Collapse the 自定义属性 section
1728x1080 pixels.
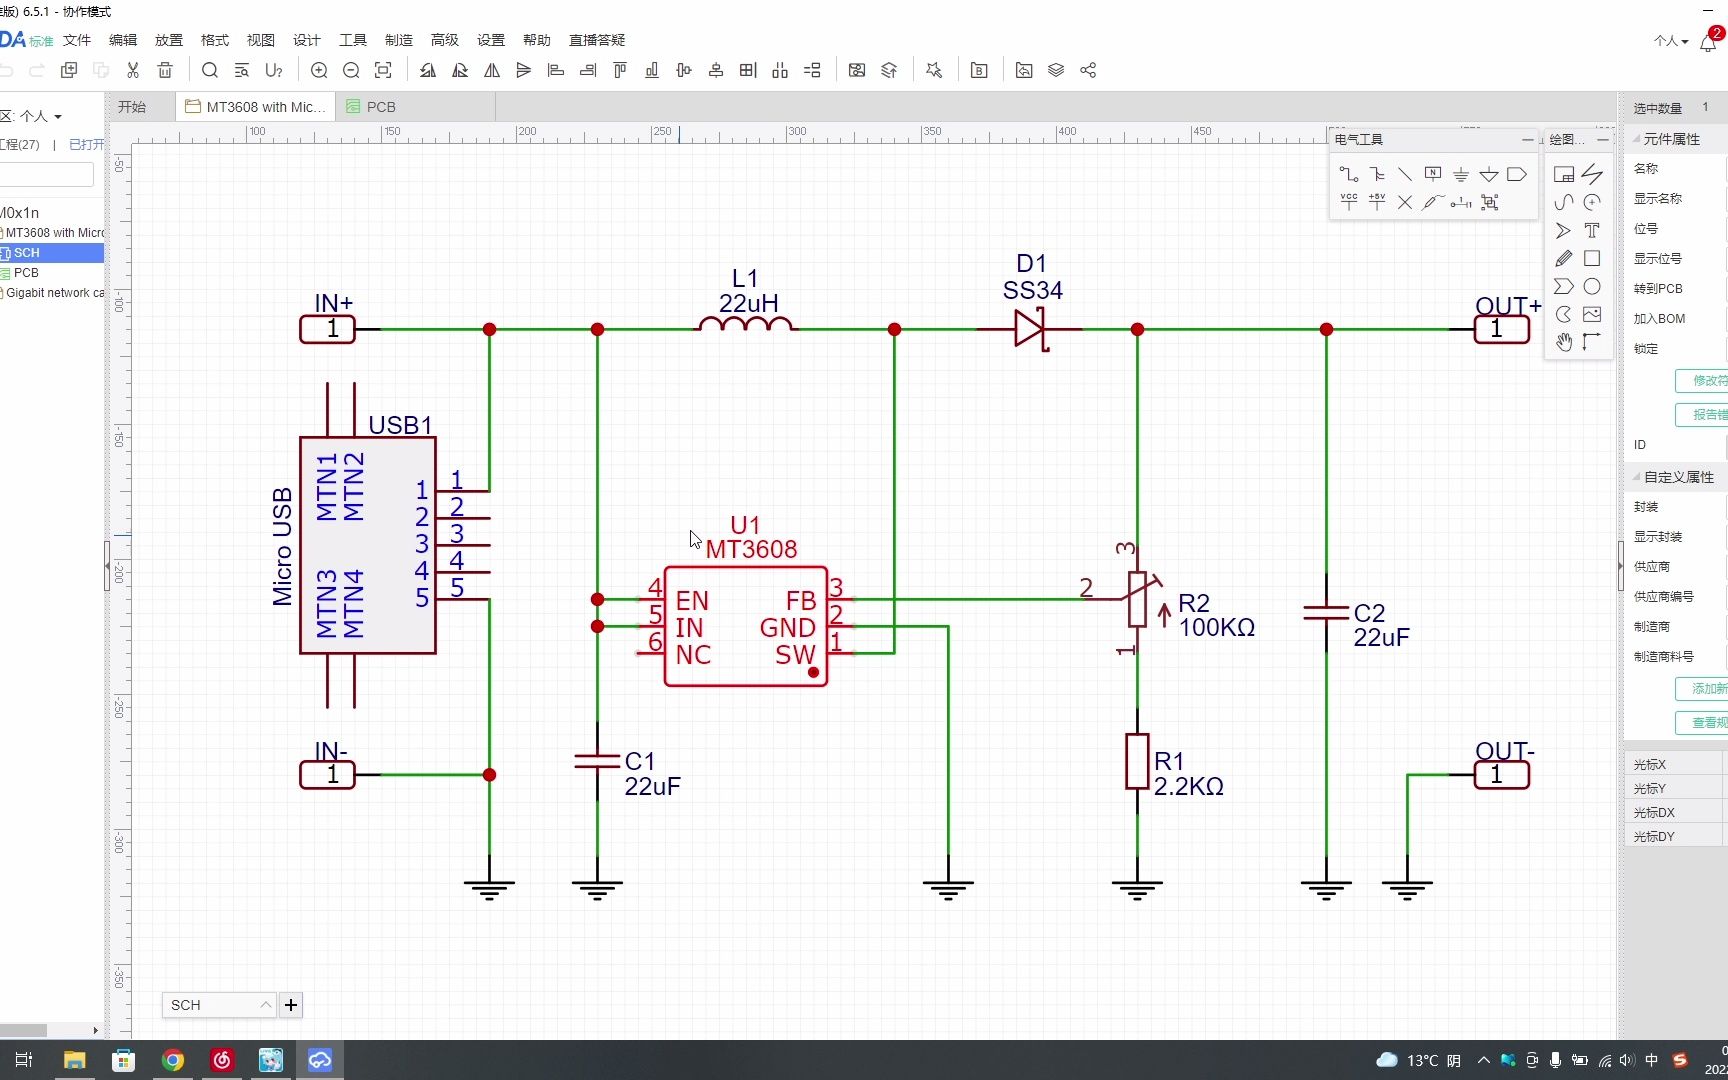pyautogui.click(x=1637, y=477)
